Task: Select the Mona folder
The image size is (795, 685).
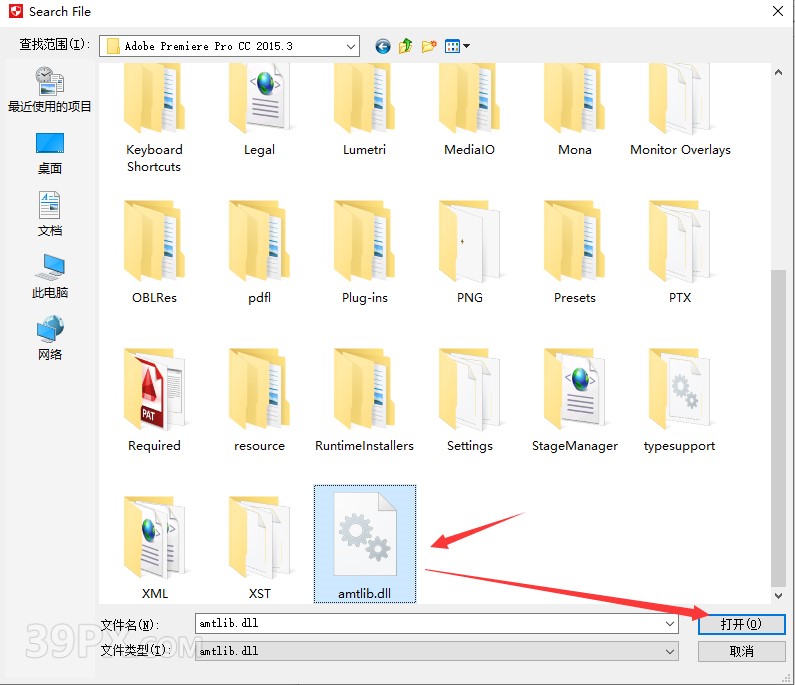Action: (574, 111)
